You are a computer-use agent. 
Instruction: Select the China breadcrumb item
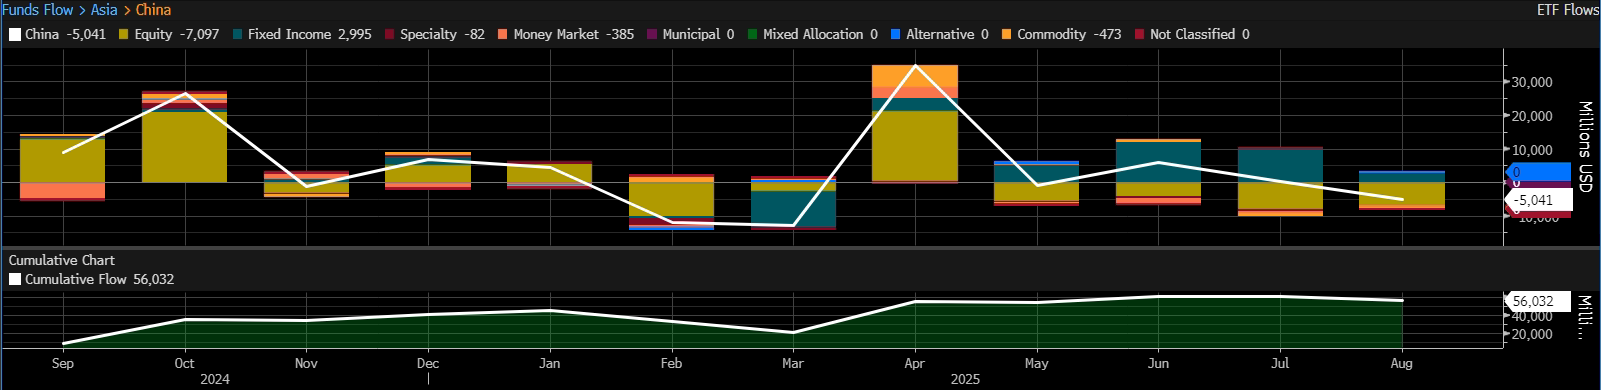point(153,10)
